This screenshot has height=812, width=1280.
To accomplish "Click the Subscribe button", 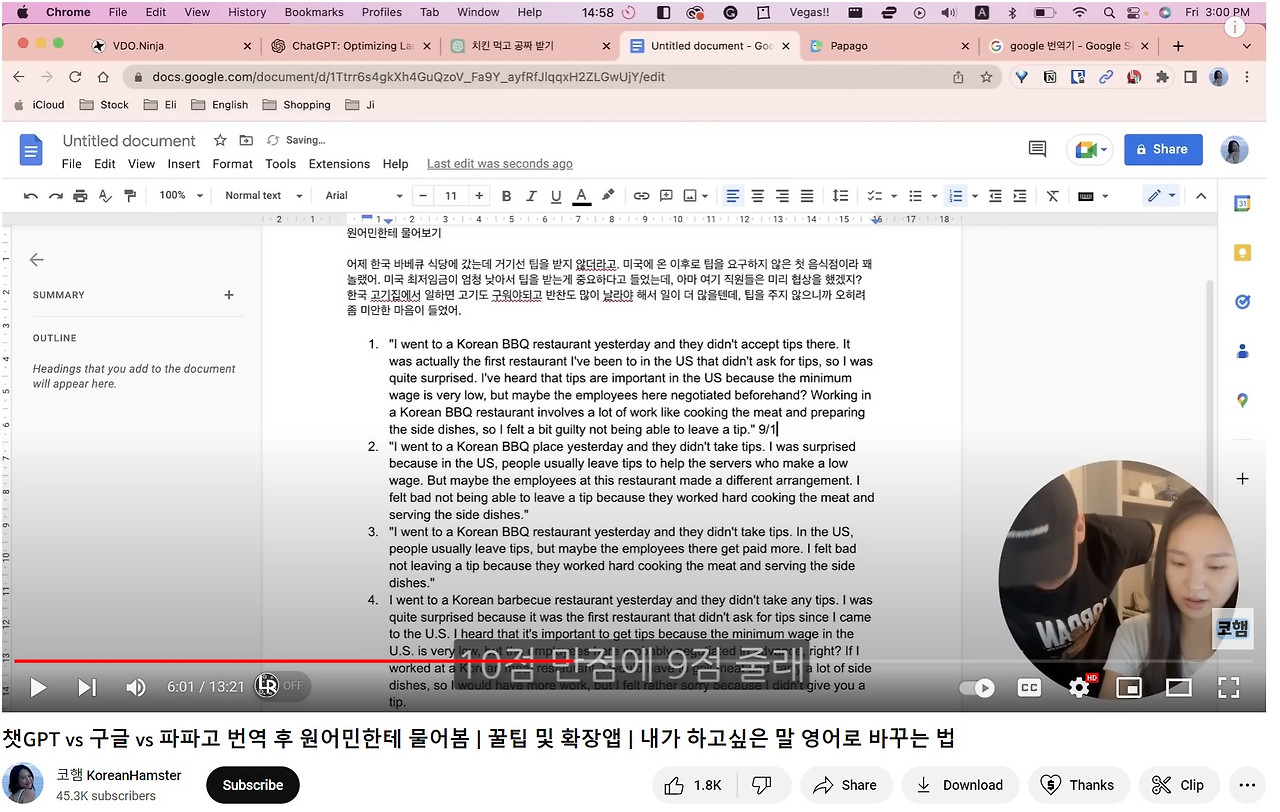I will 252,785.
